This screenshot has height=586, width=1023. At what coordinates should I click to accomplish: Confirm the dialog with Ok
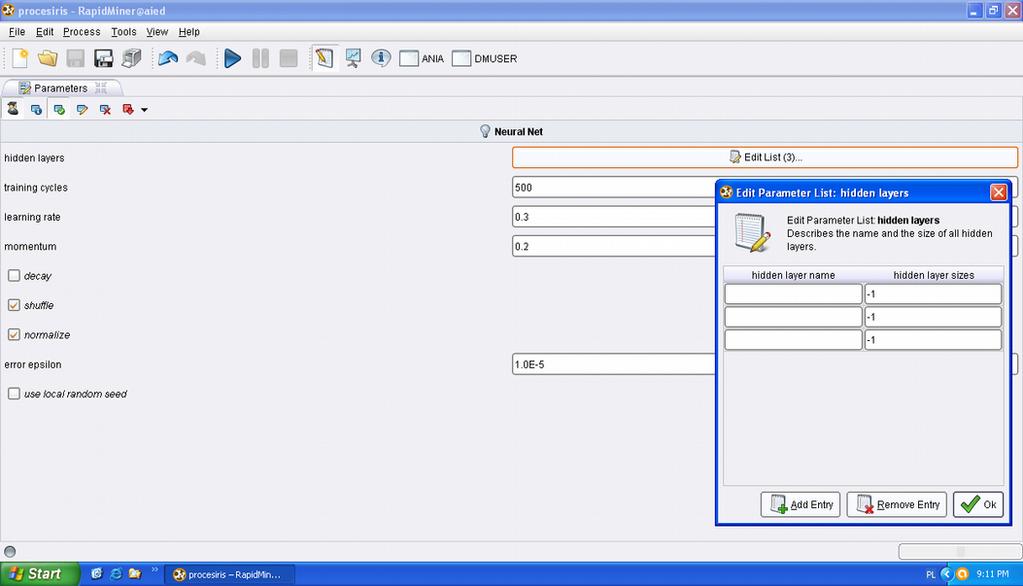[979, 504]
